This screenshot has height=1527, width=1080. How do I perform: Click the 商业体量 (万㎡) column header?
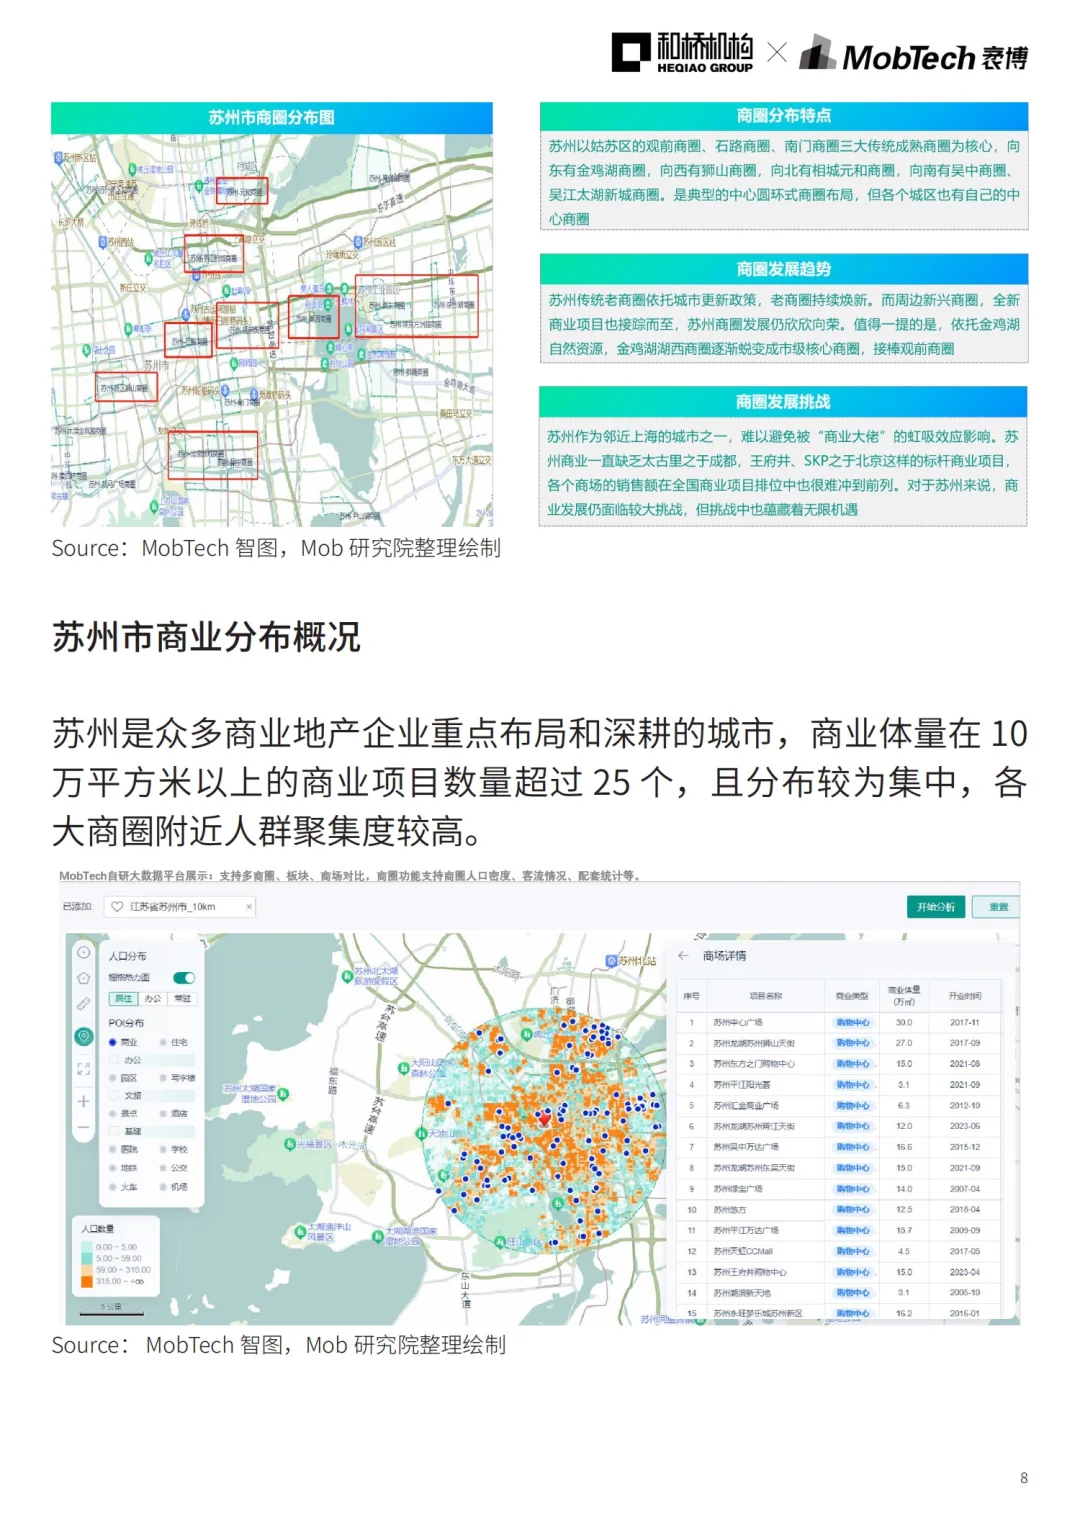tap(905, 996)
